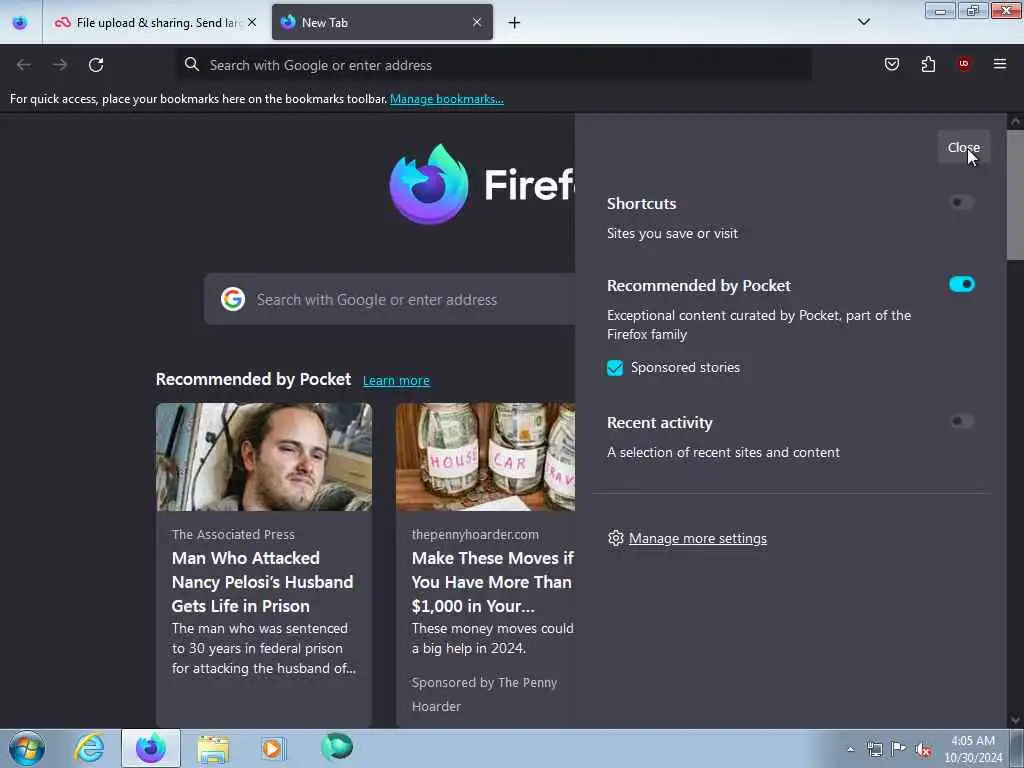Click the muted volume tray icon

[x=923, y=750]
